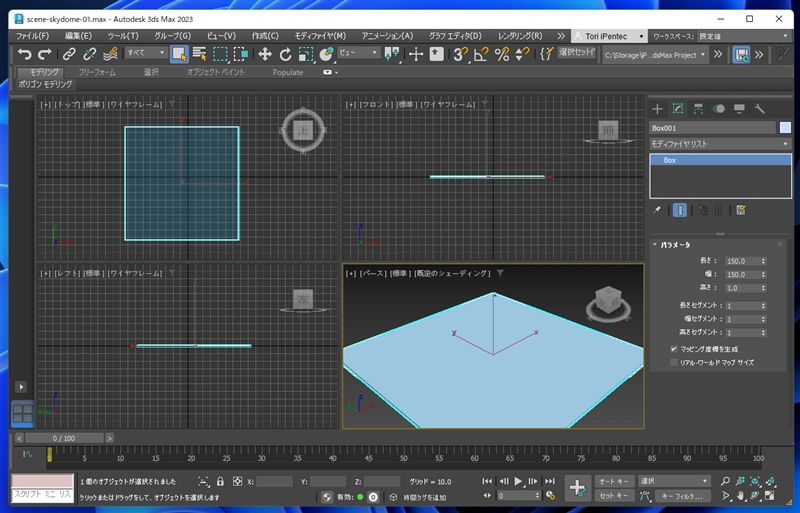This screenshot has height=513, width=800.
Task: Go to the start frame
Action: (487, 481)
